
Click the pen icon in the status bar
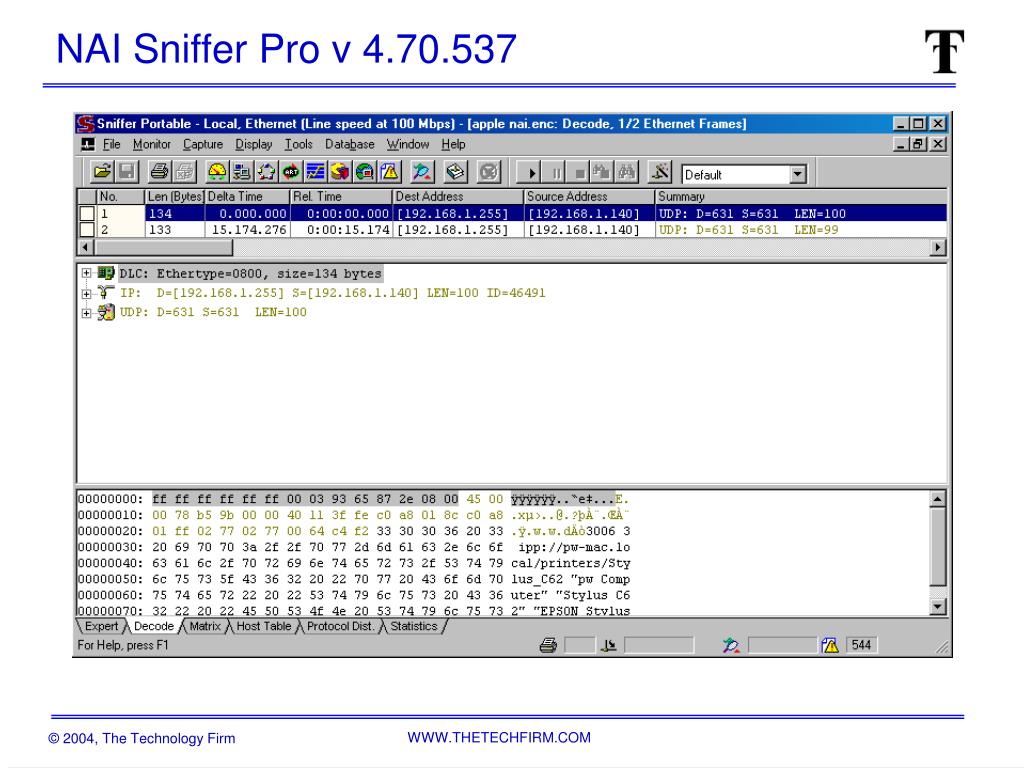[x=731, y=645]
